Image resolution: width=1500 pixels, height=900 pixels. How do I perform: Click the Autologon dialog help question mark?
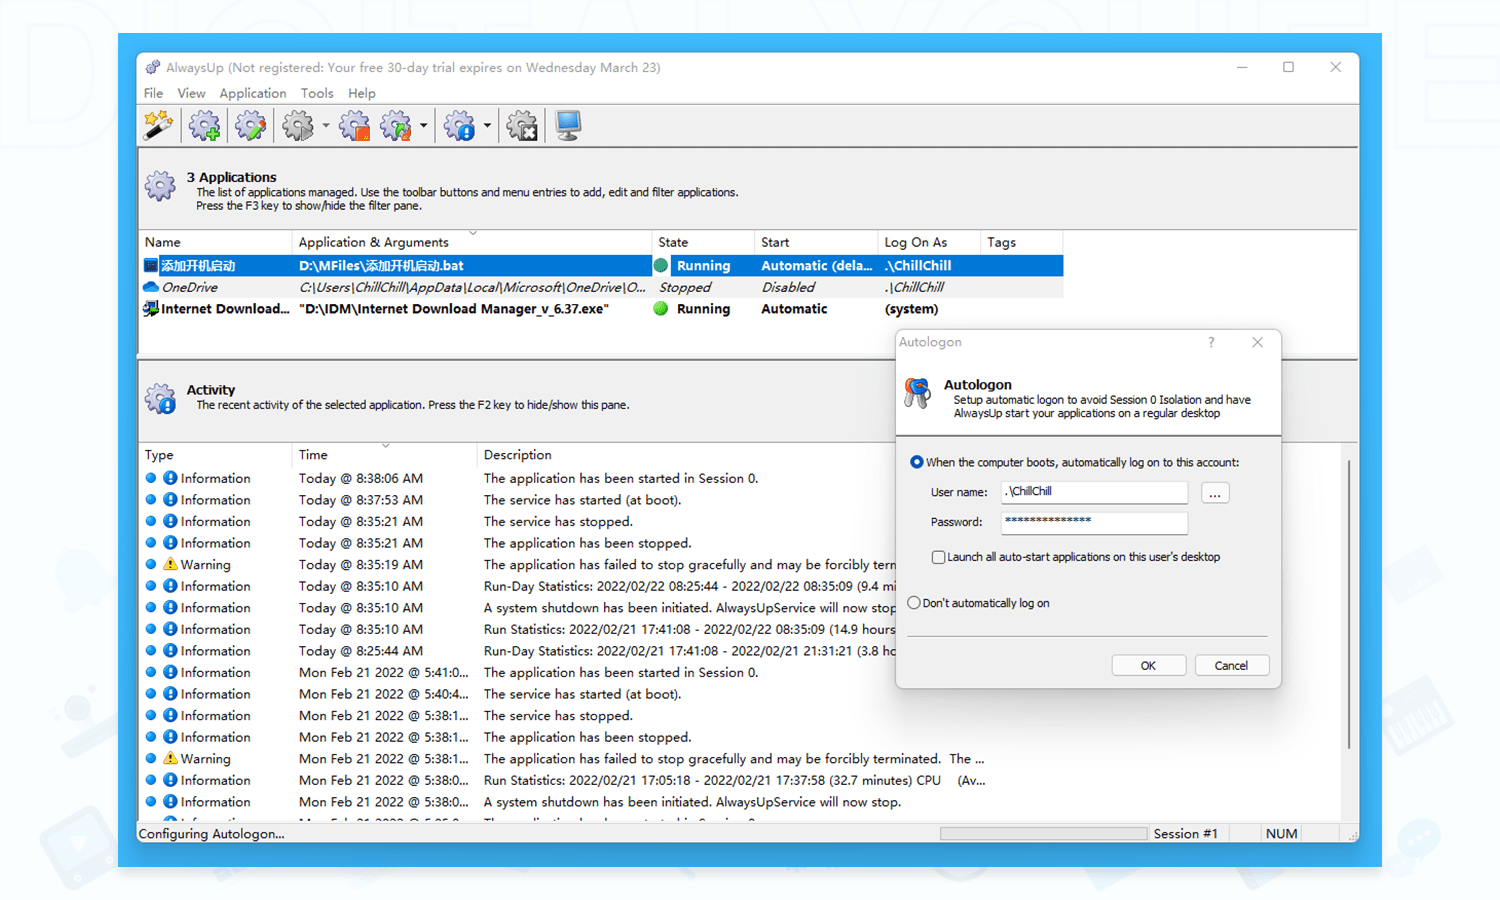(x=1211, y=342)
